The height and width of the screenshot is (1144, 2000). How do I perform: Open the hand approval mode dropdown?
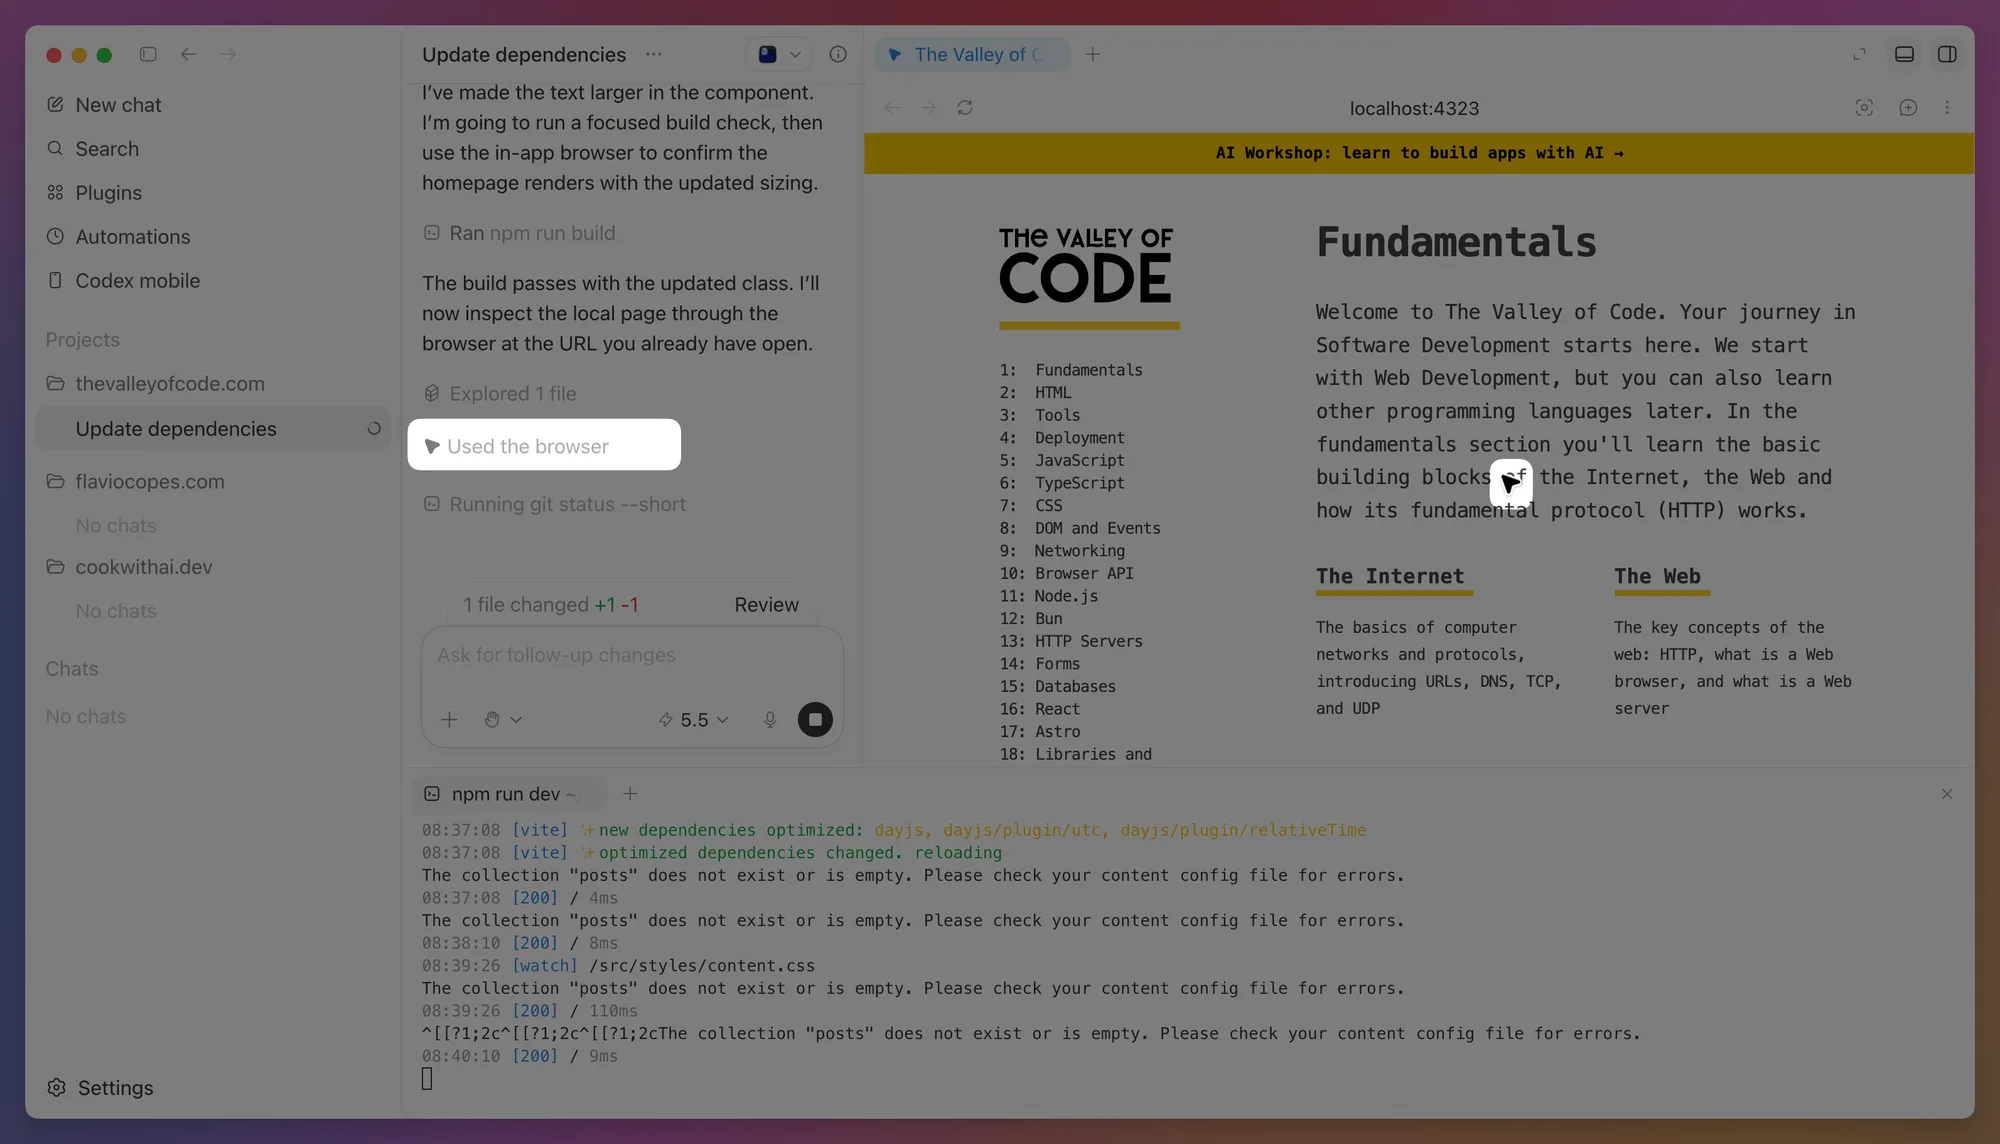[x=503, y=720]
